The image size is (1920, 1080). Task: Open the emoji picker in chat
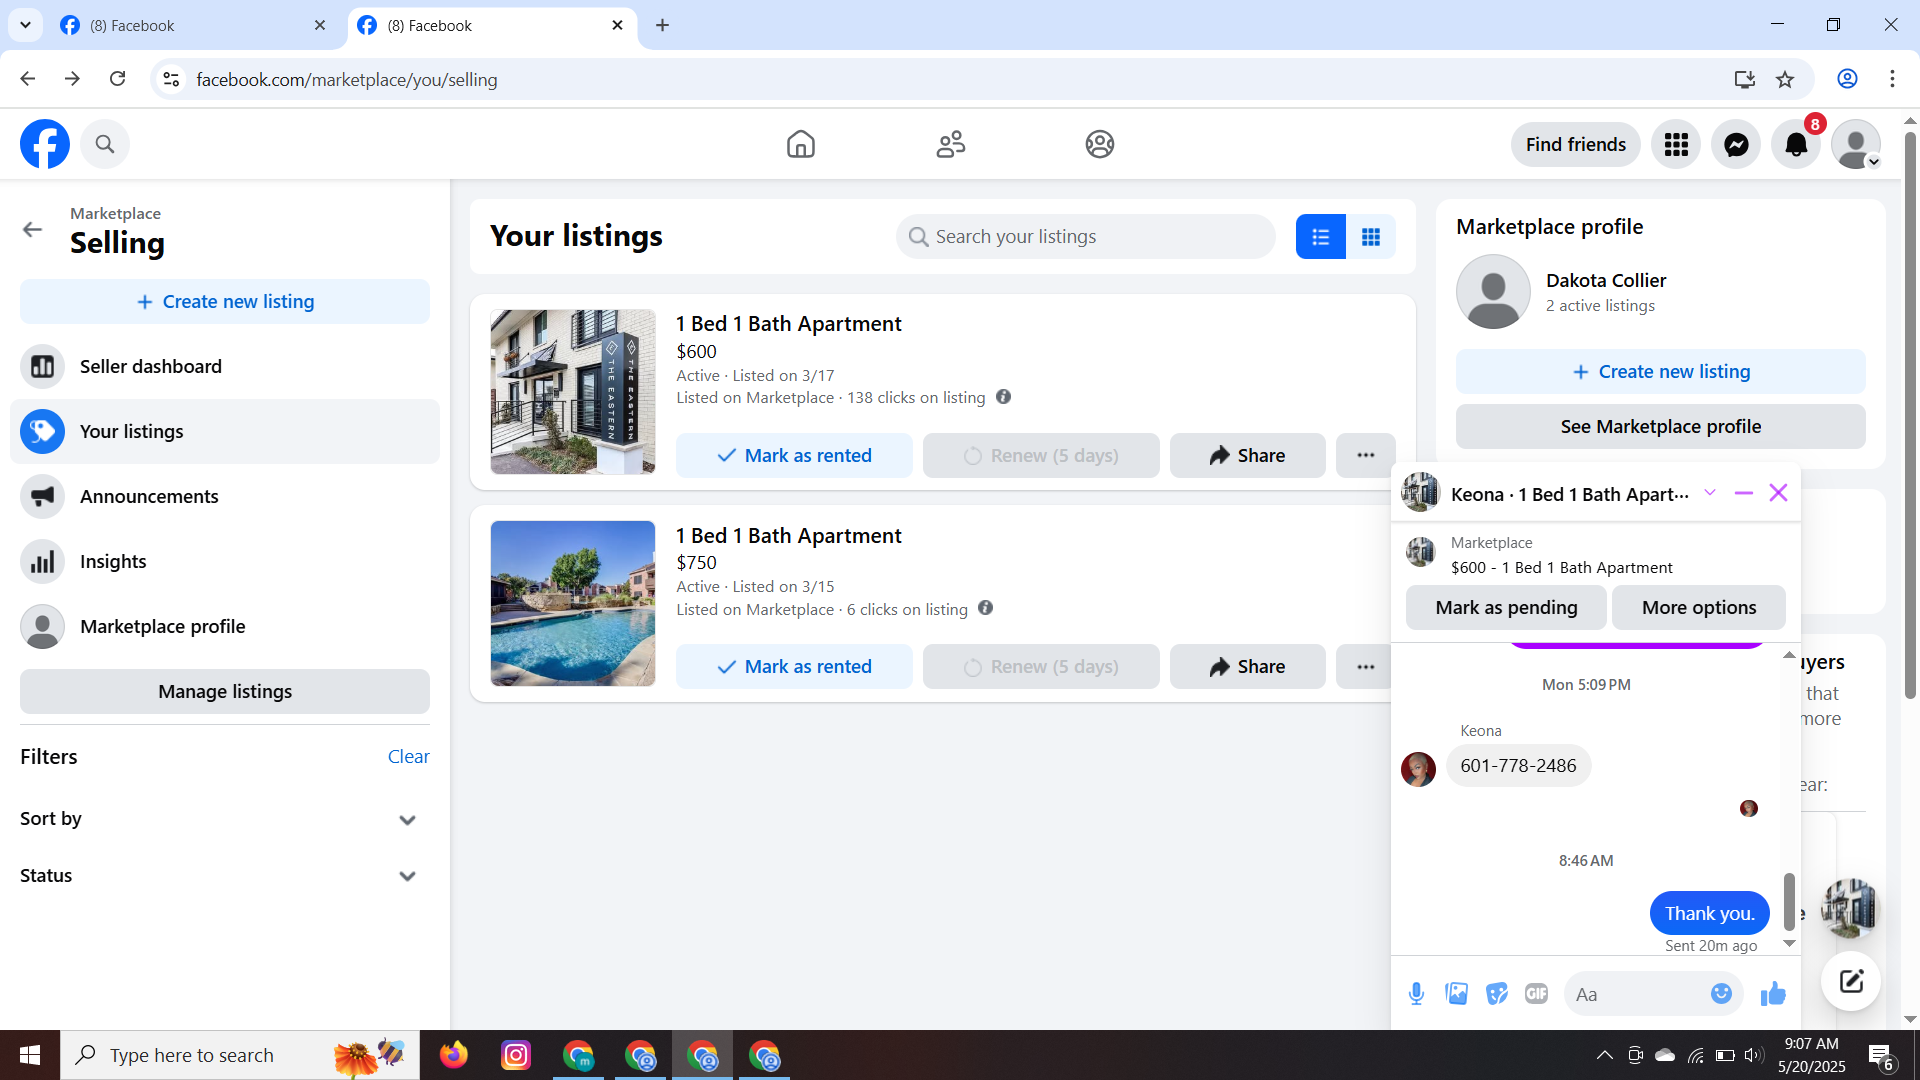click(1721, 994)
